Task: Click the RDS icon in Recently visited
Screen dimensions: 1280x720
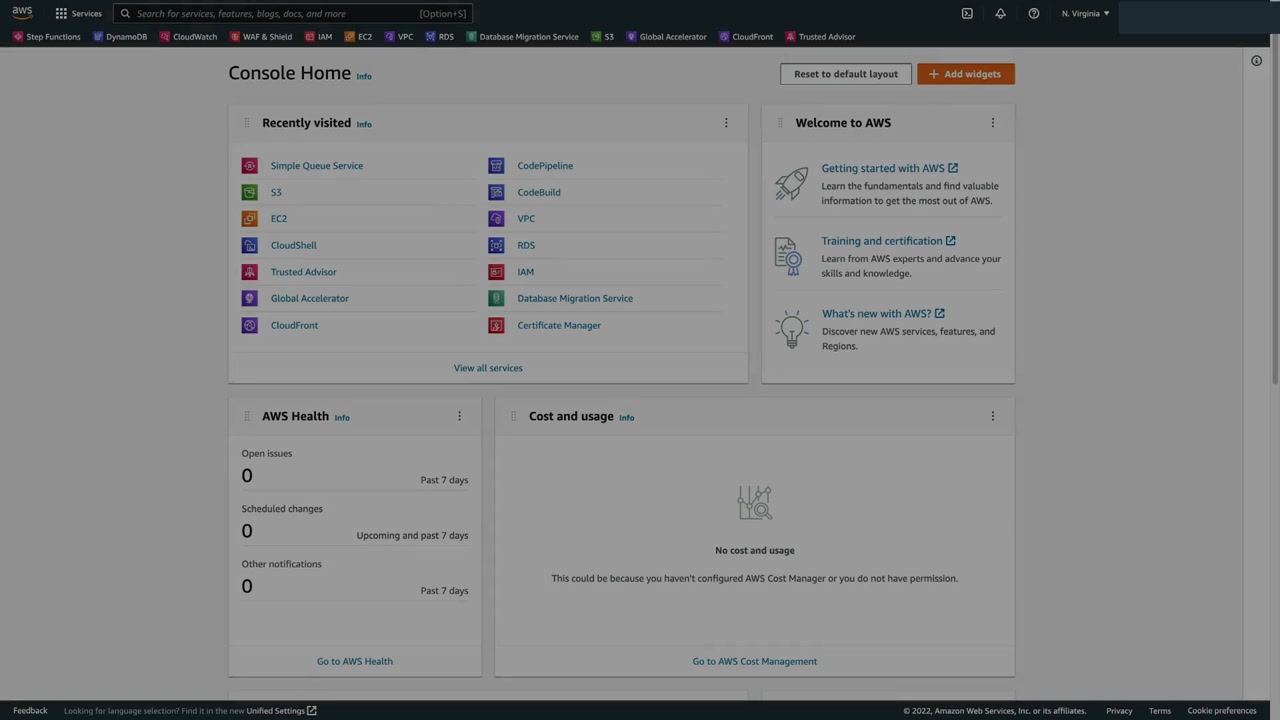Action: tap(496, 245)
